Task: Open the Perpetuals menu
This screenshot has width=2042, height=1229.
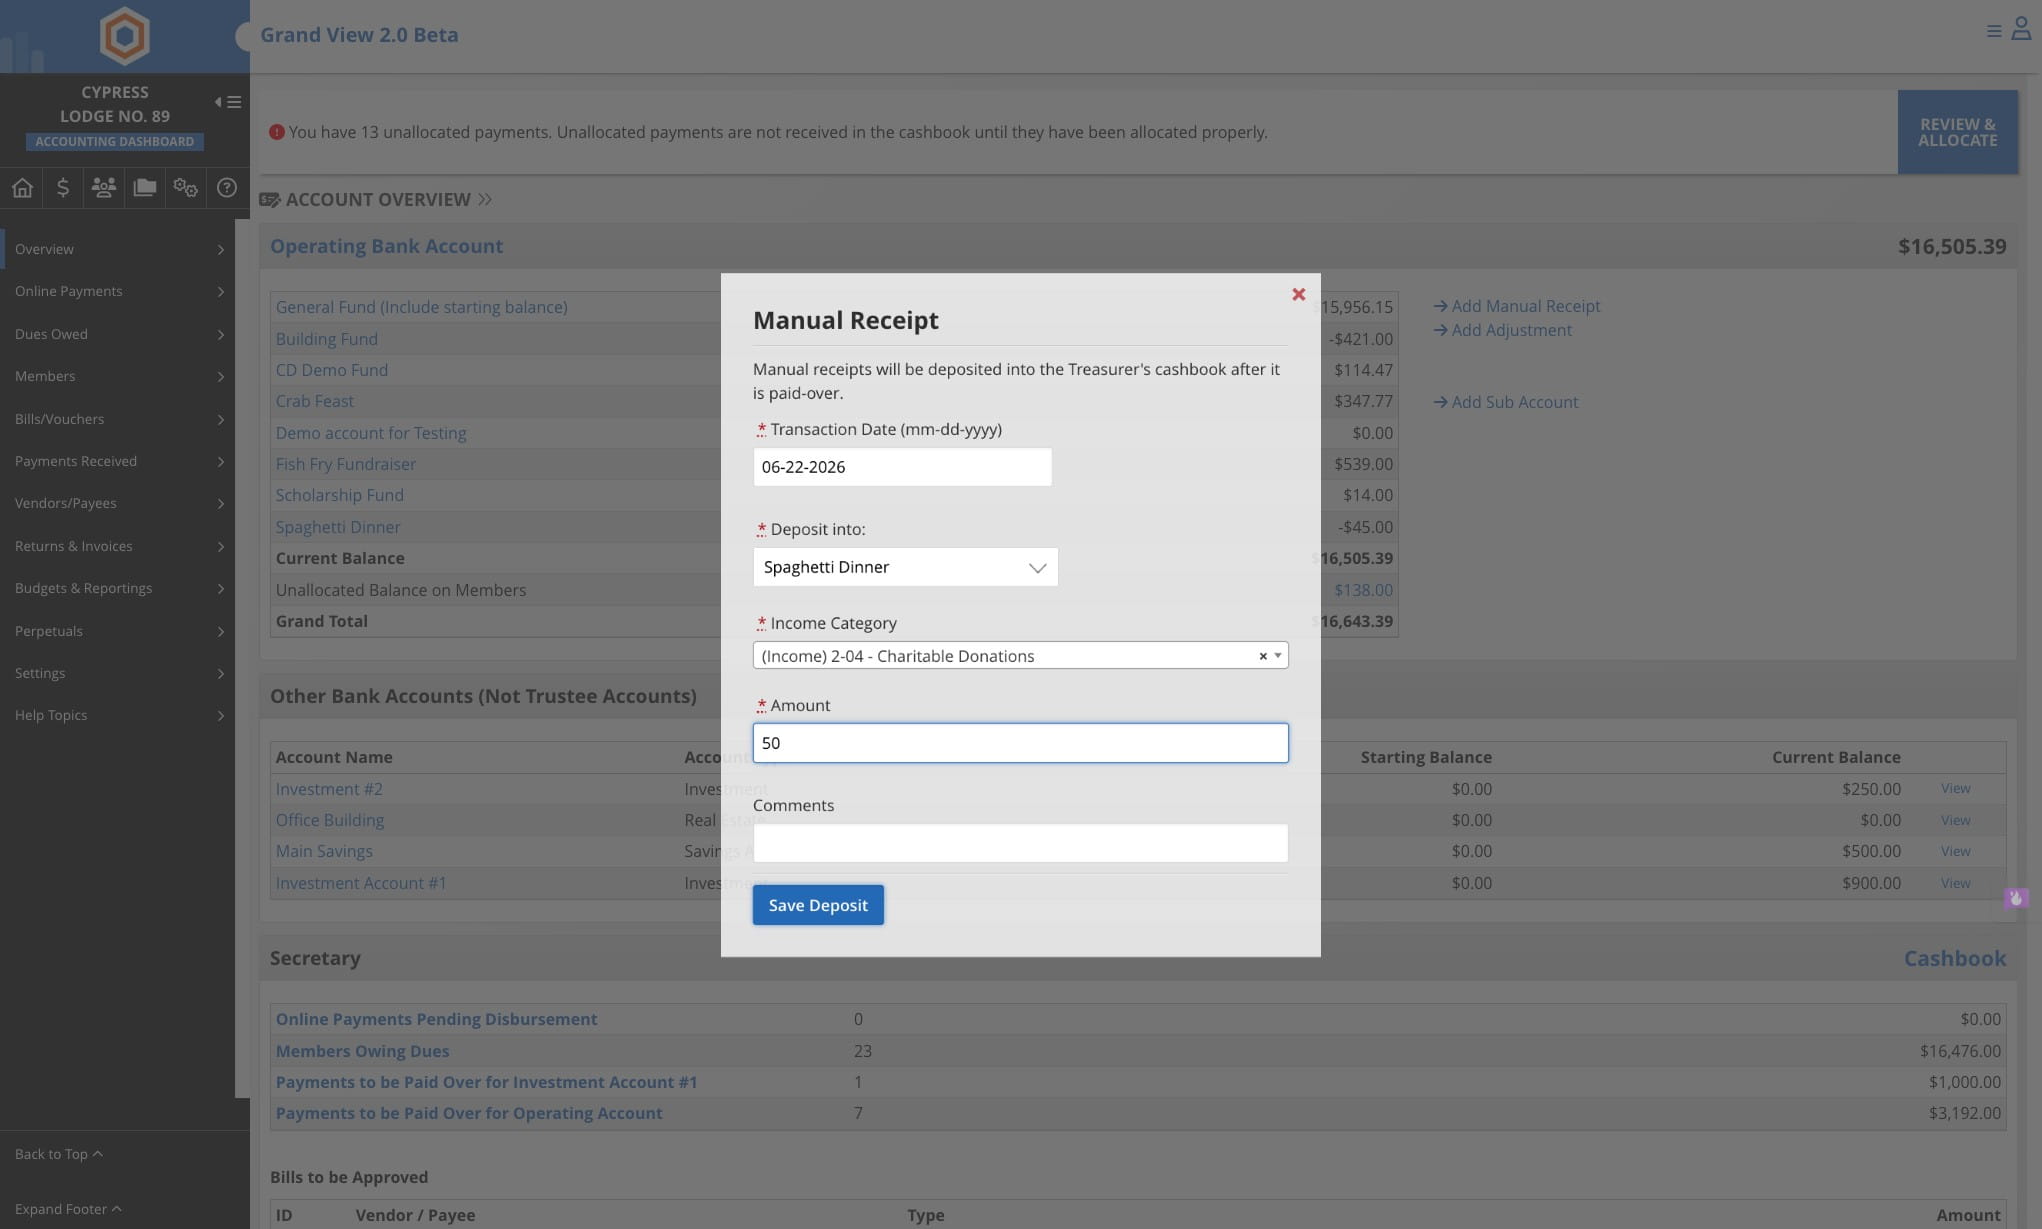Action: click(x=117, y=631)
